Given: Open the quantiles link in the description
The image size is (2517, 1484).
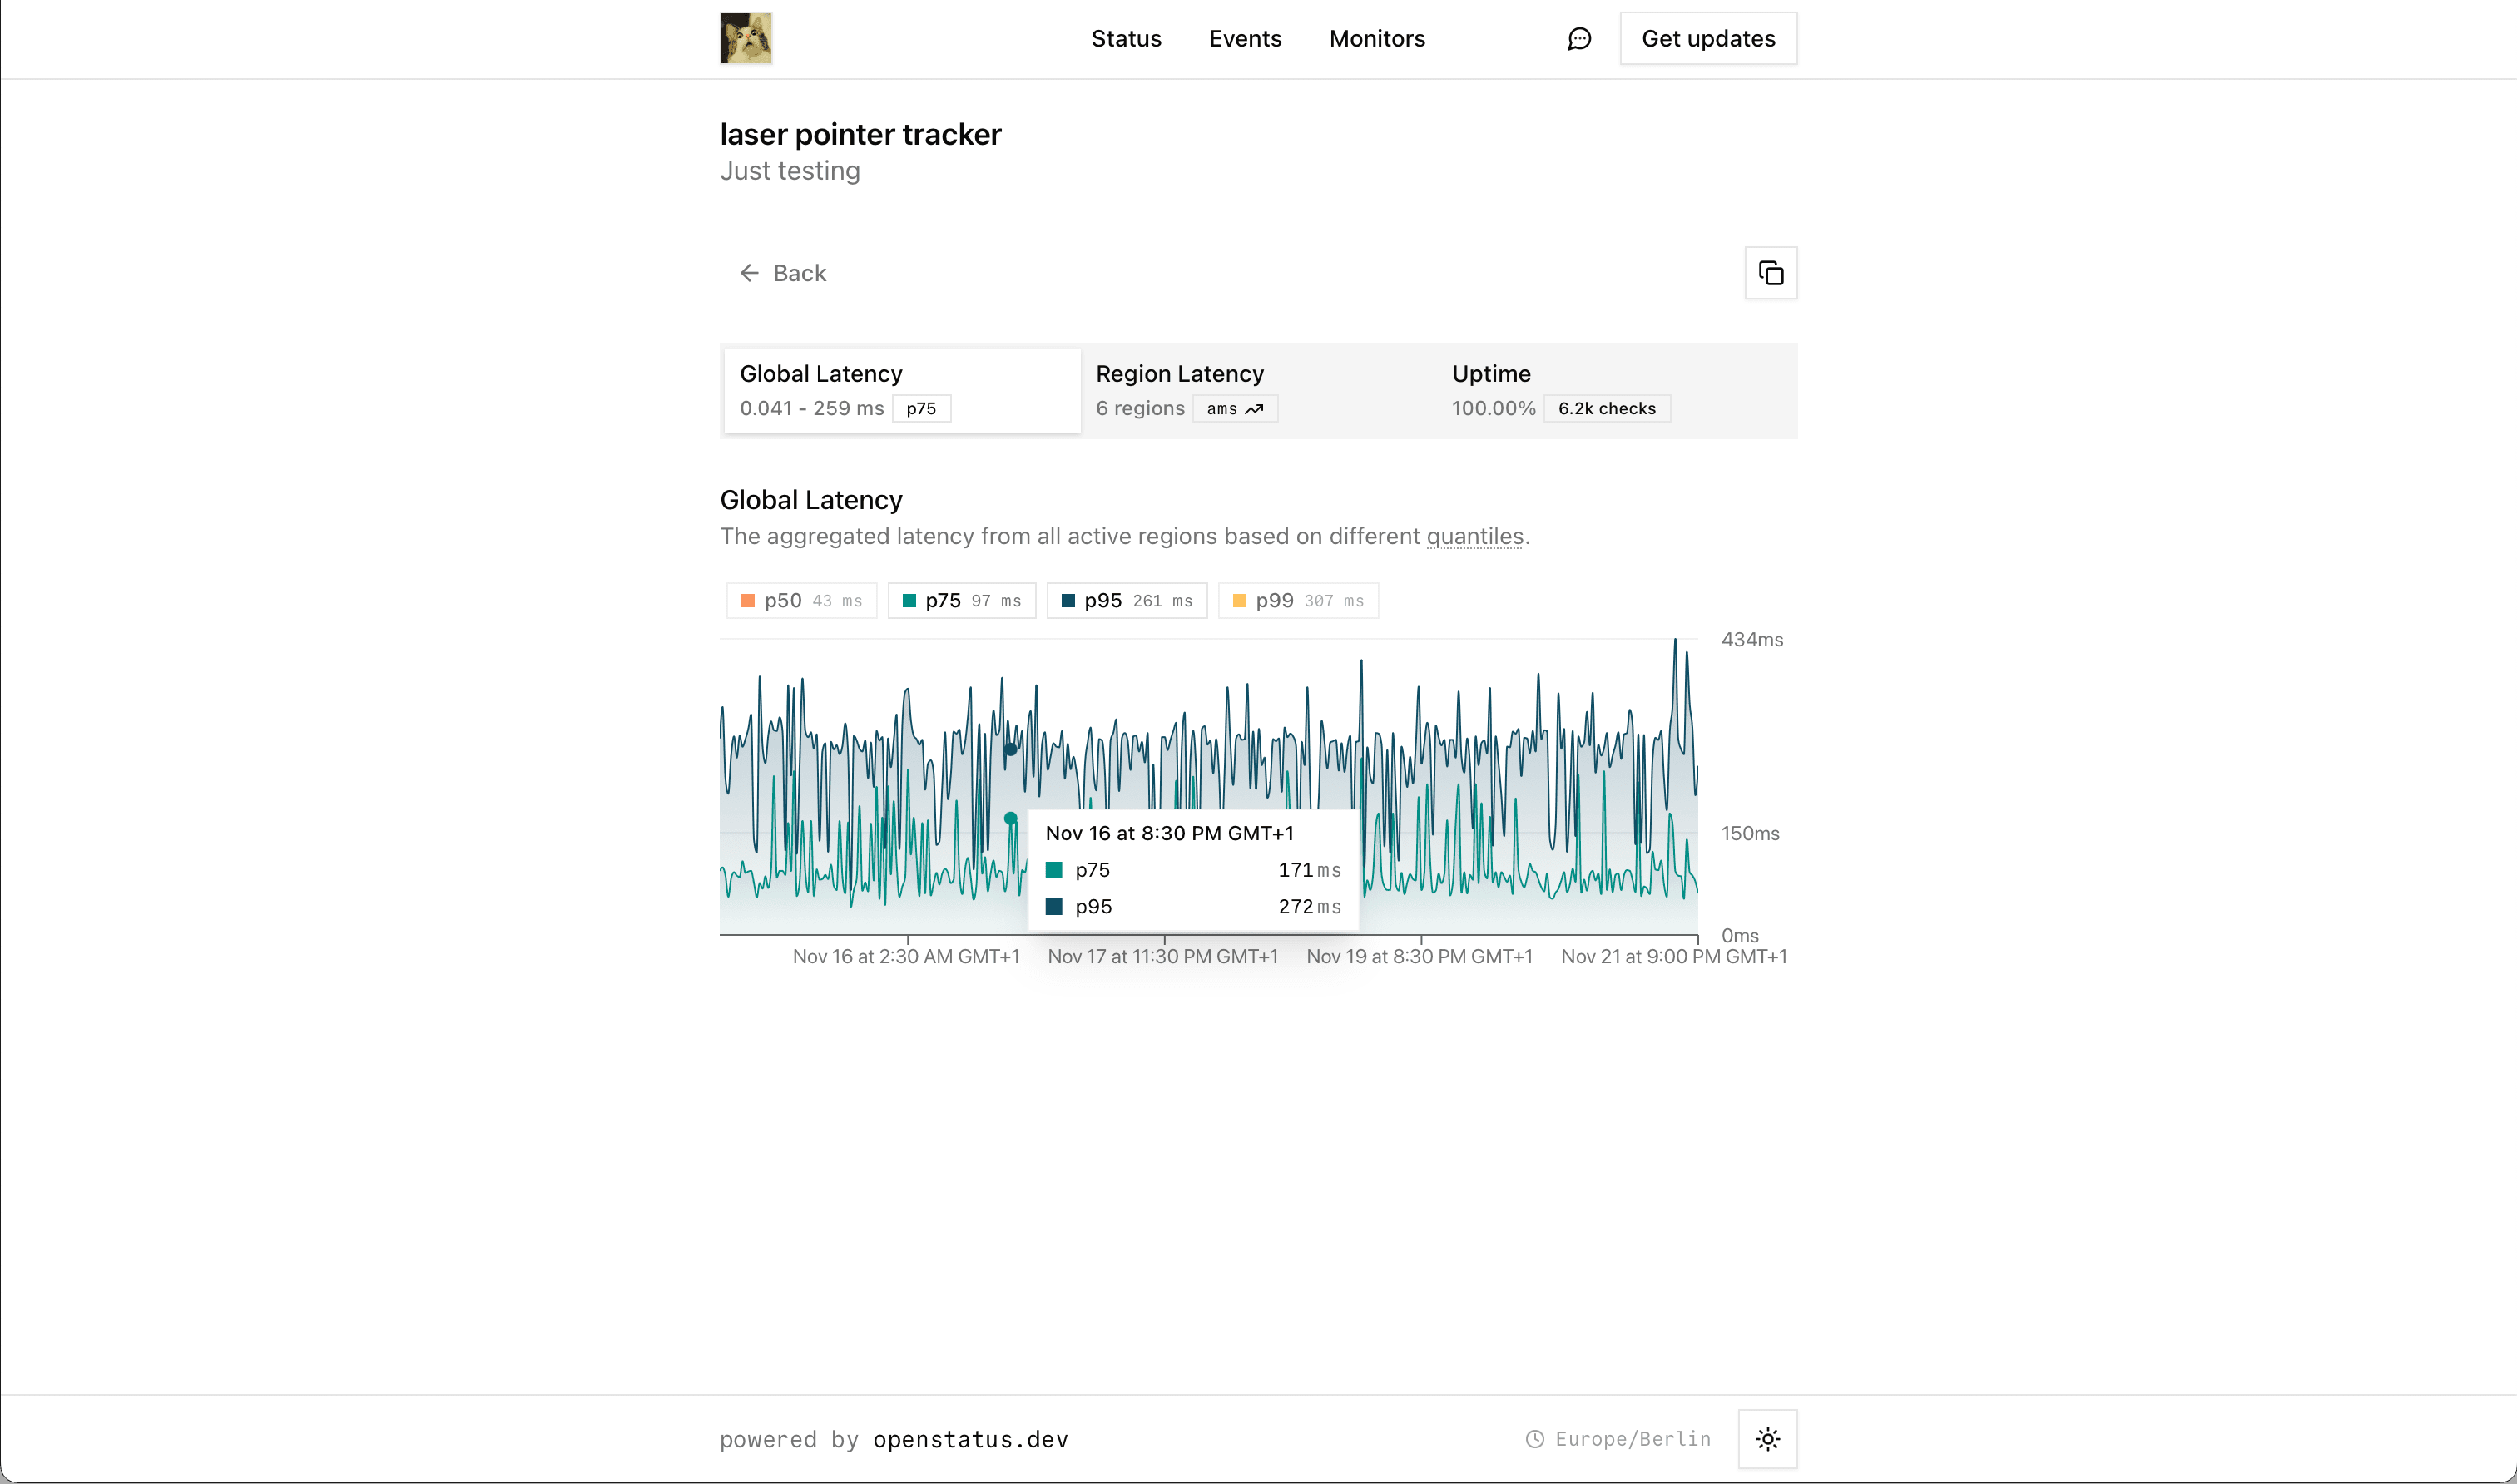Looking at the screenshot, I should tap(1475, 536).
